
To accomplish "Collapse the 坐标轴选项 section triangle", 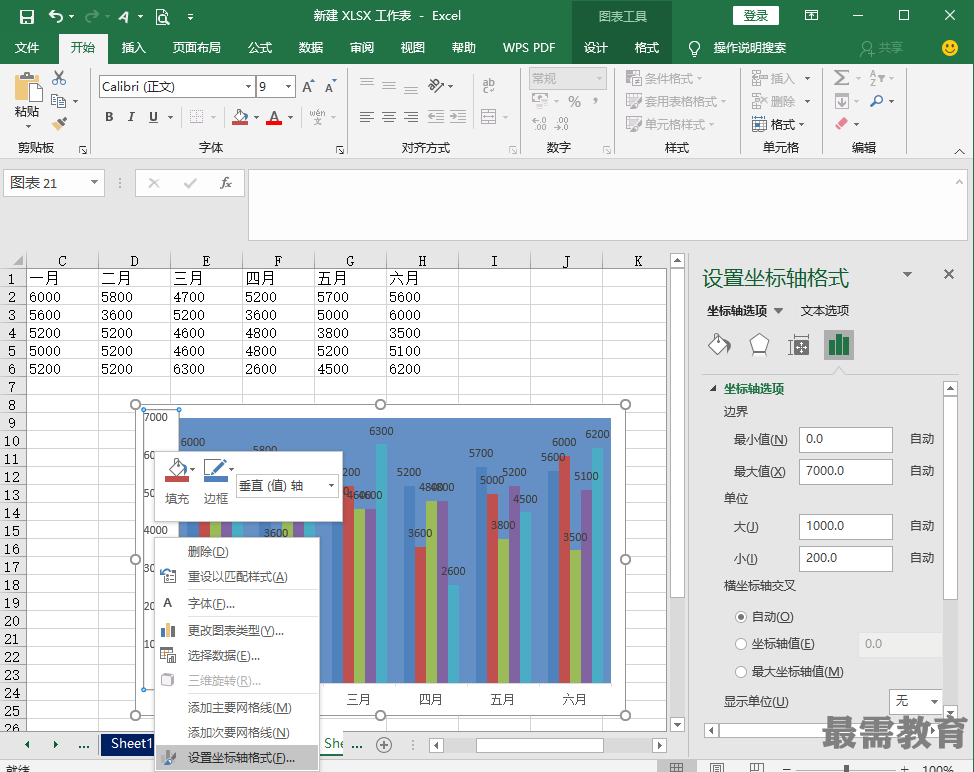I will pos(713,388).
